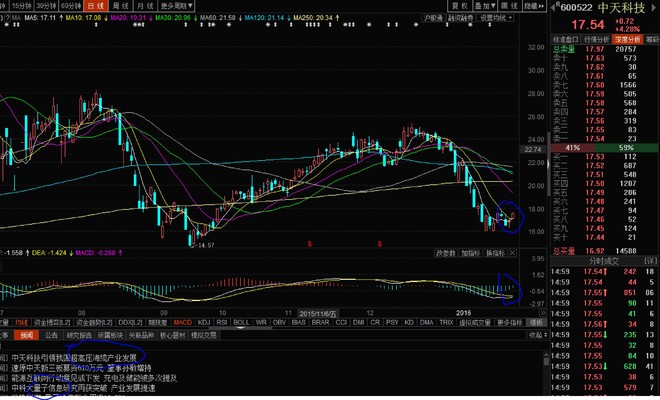Click the 画线 drawing button
660x400 pixels.
[x=509, y=6]
